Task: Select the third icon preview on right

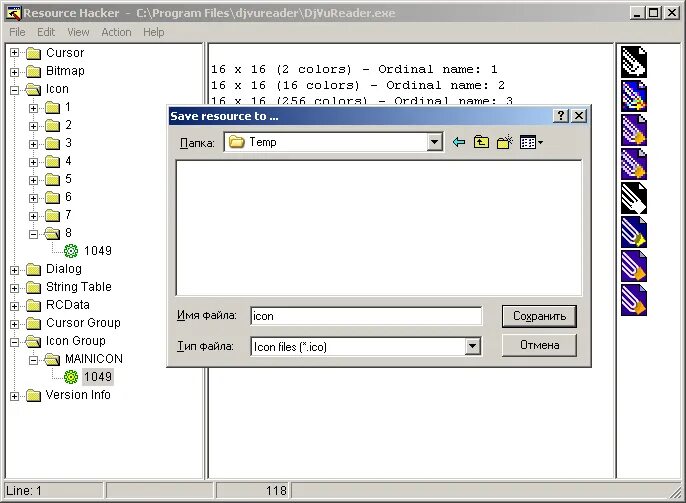Action: [634, 130]
